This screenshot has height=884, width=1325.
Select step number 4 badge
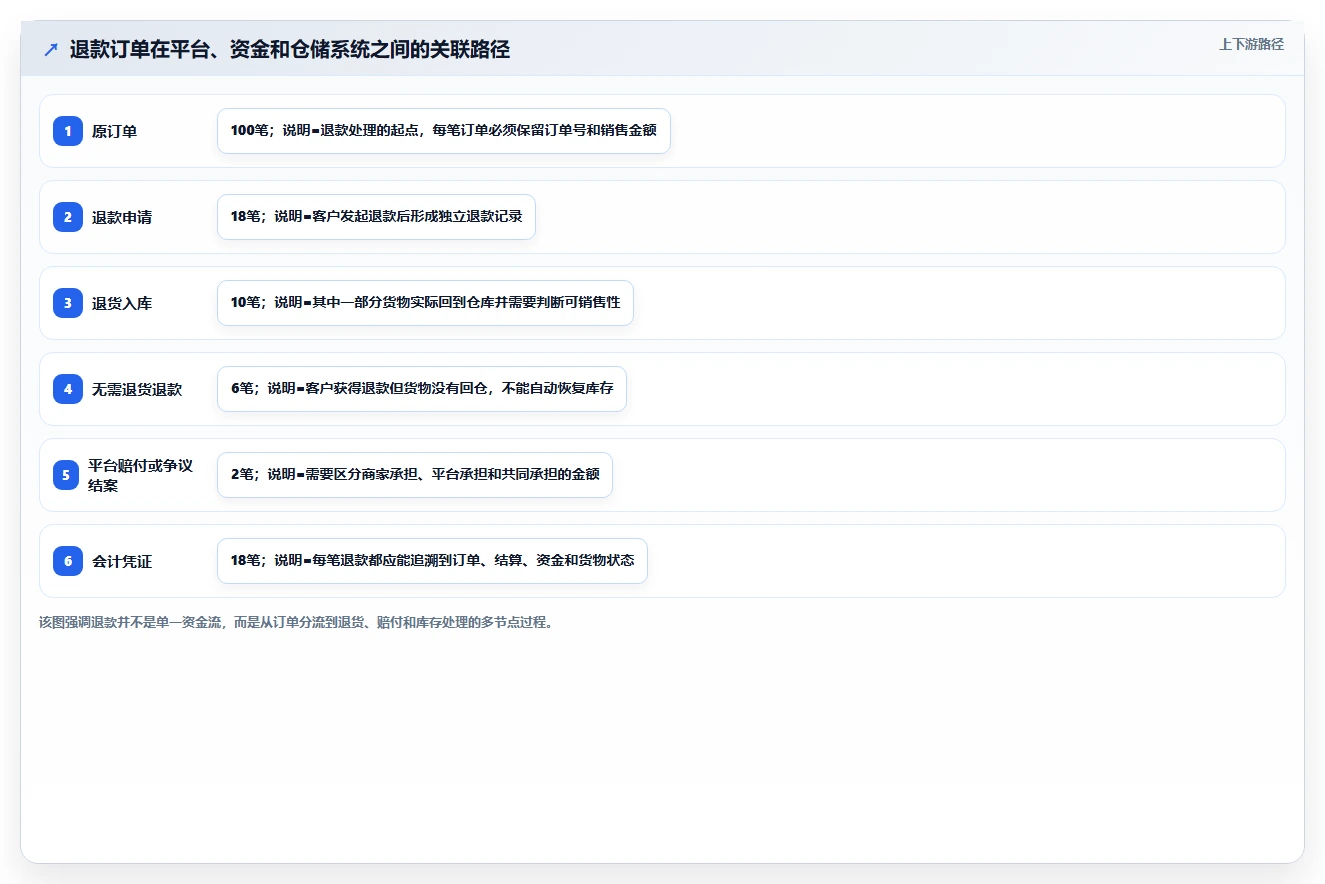68,389
